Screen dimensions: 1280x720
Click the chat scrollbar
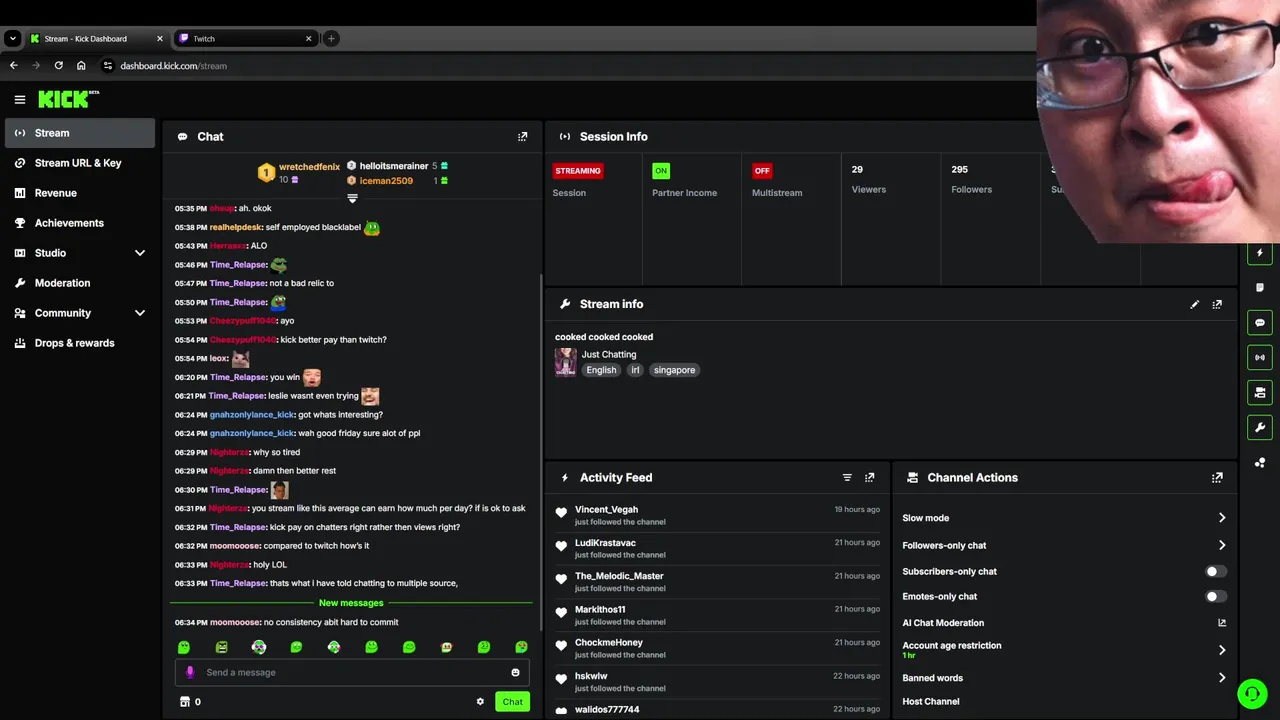[540, 450]
